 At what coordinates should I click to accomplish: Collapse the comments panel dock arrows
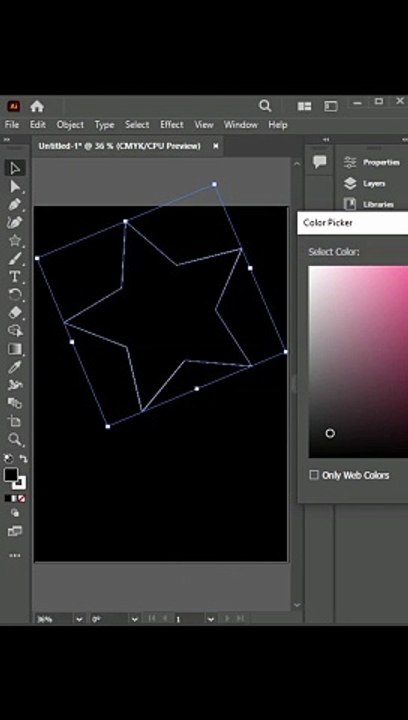click(326, 140)
